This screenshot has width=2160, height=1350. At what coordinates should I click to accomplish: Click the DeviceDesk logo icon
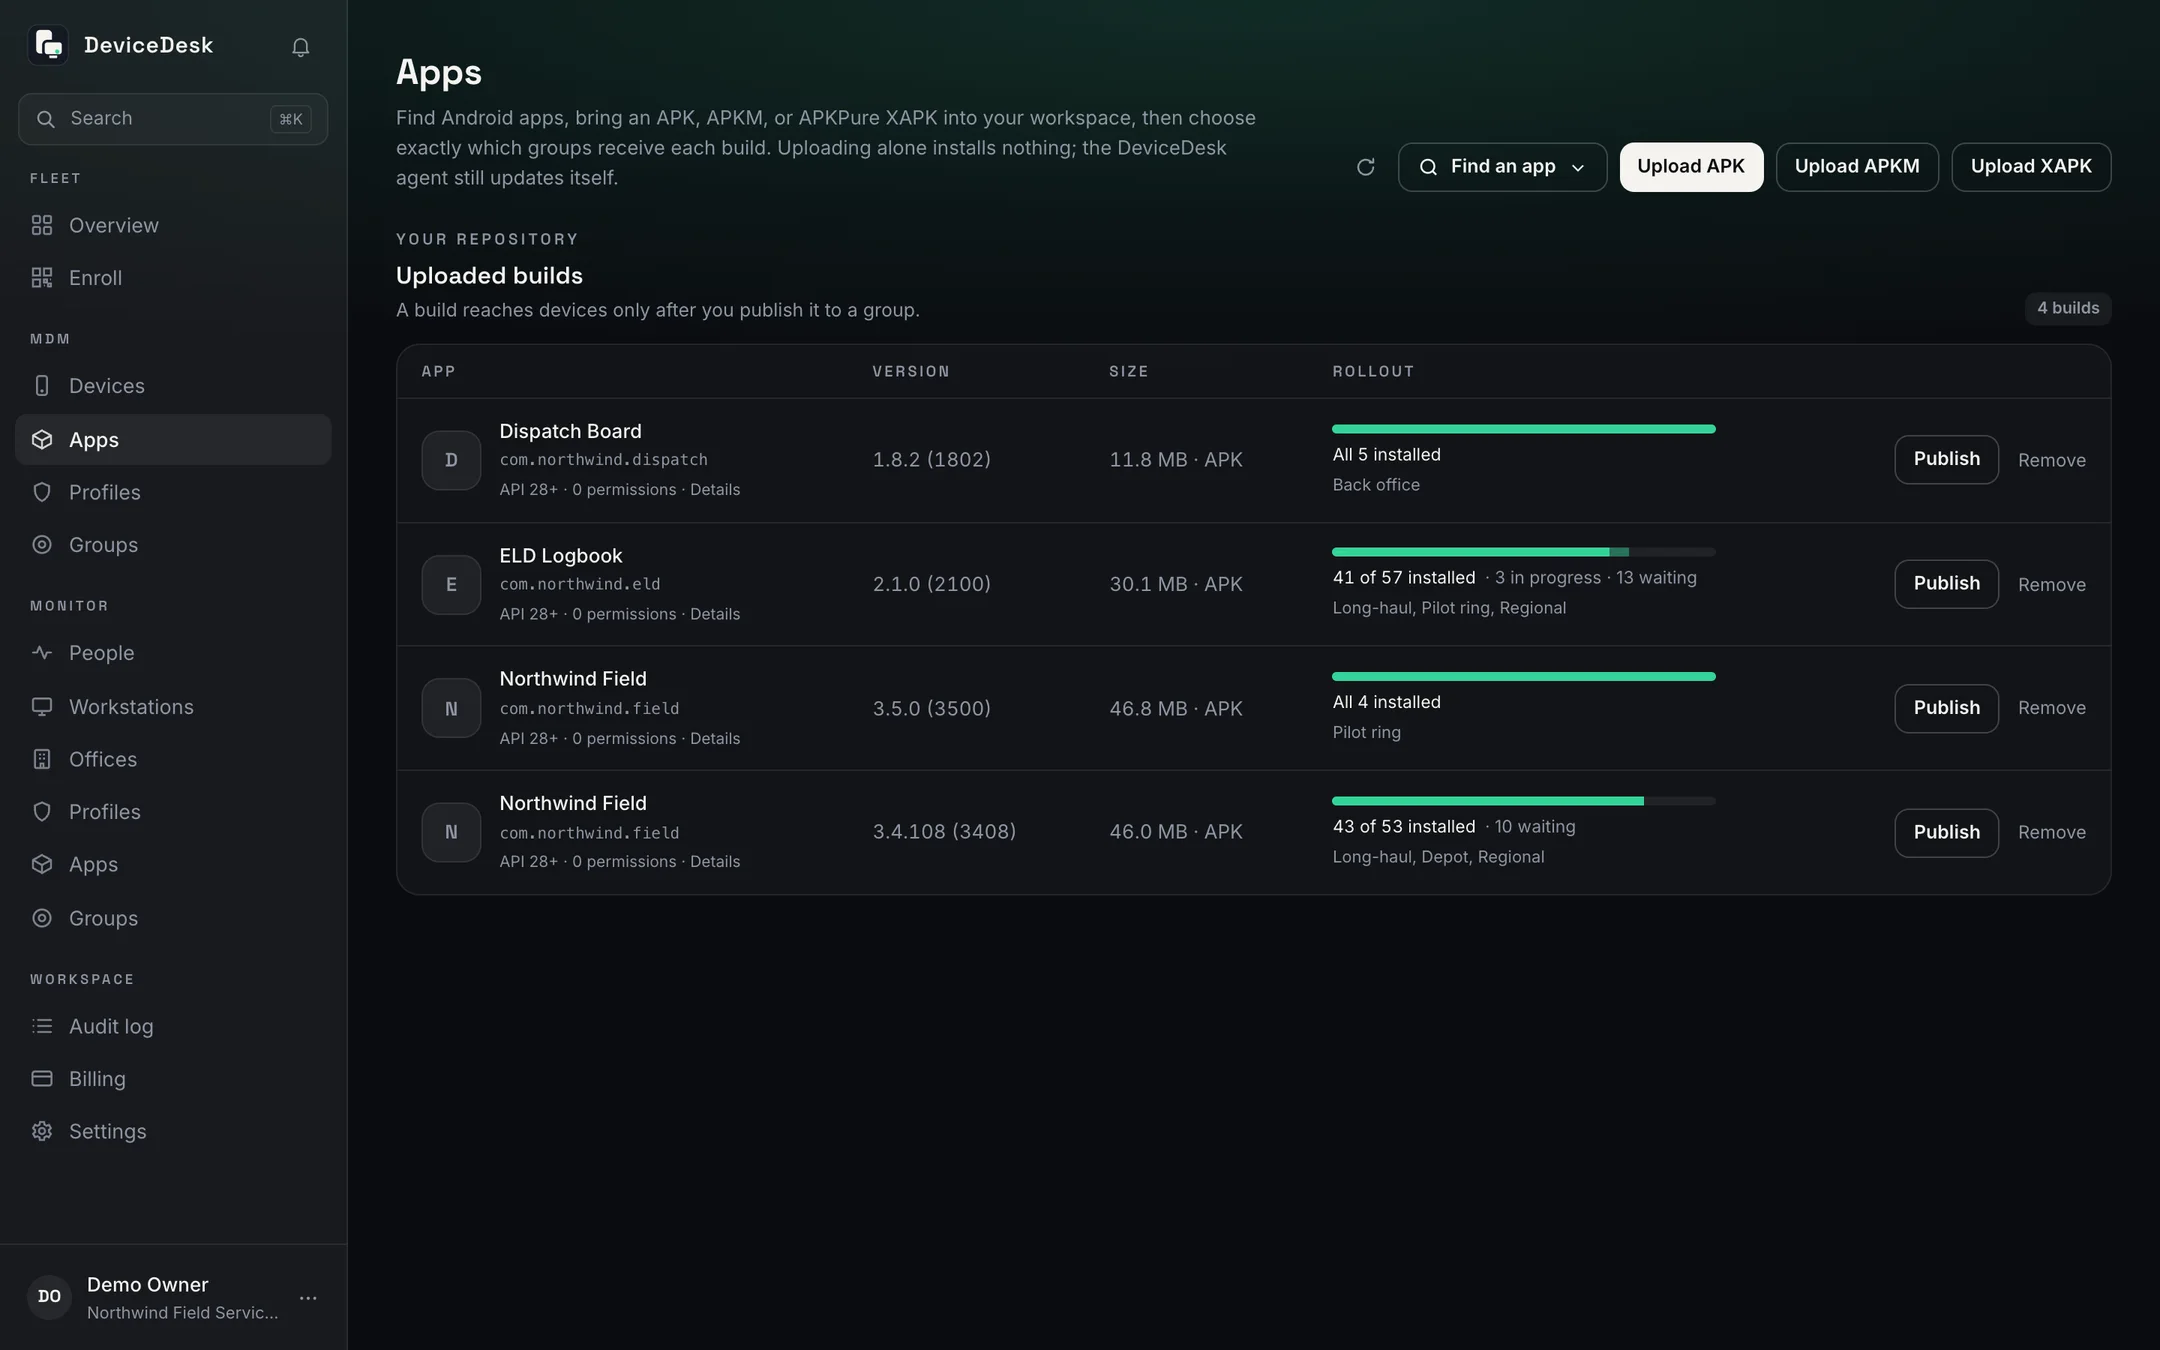(48, 45)
